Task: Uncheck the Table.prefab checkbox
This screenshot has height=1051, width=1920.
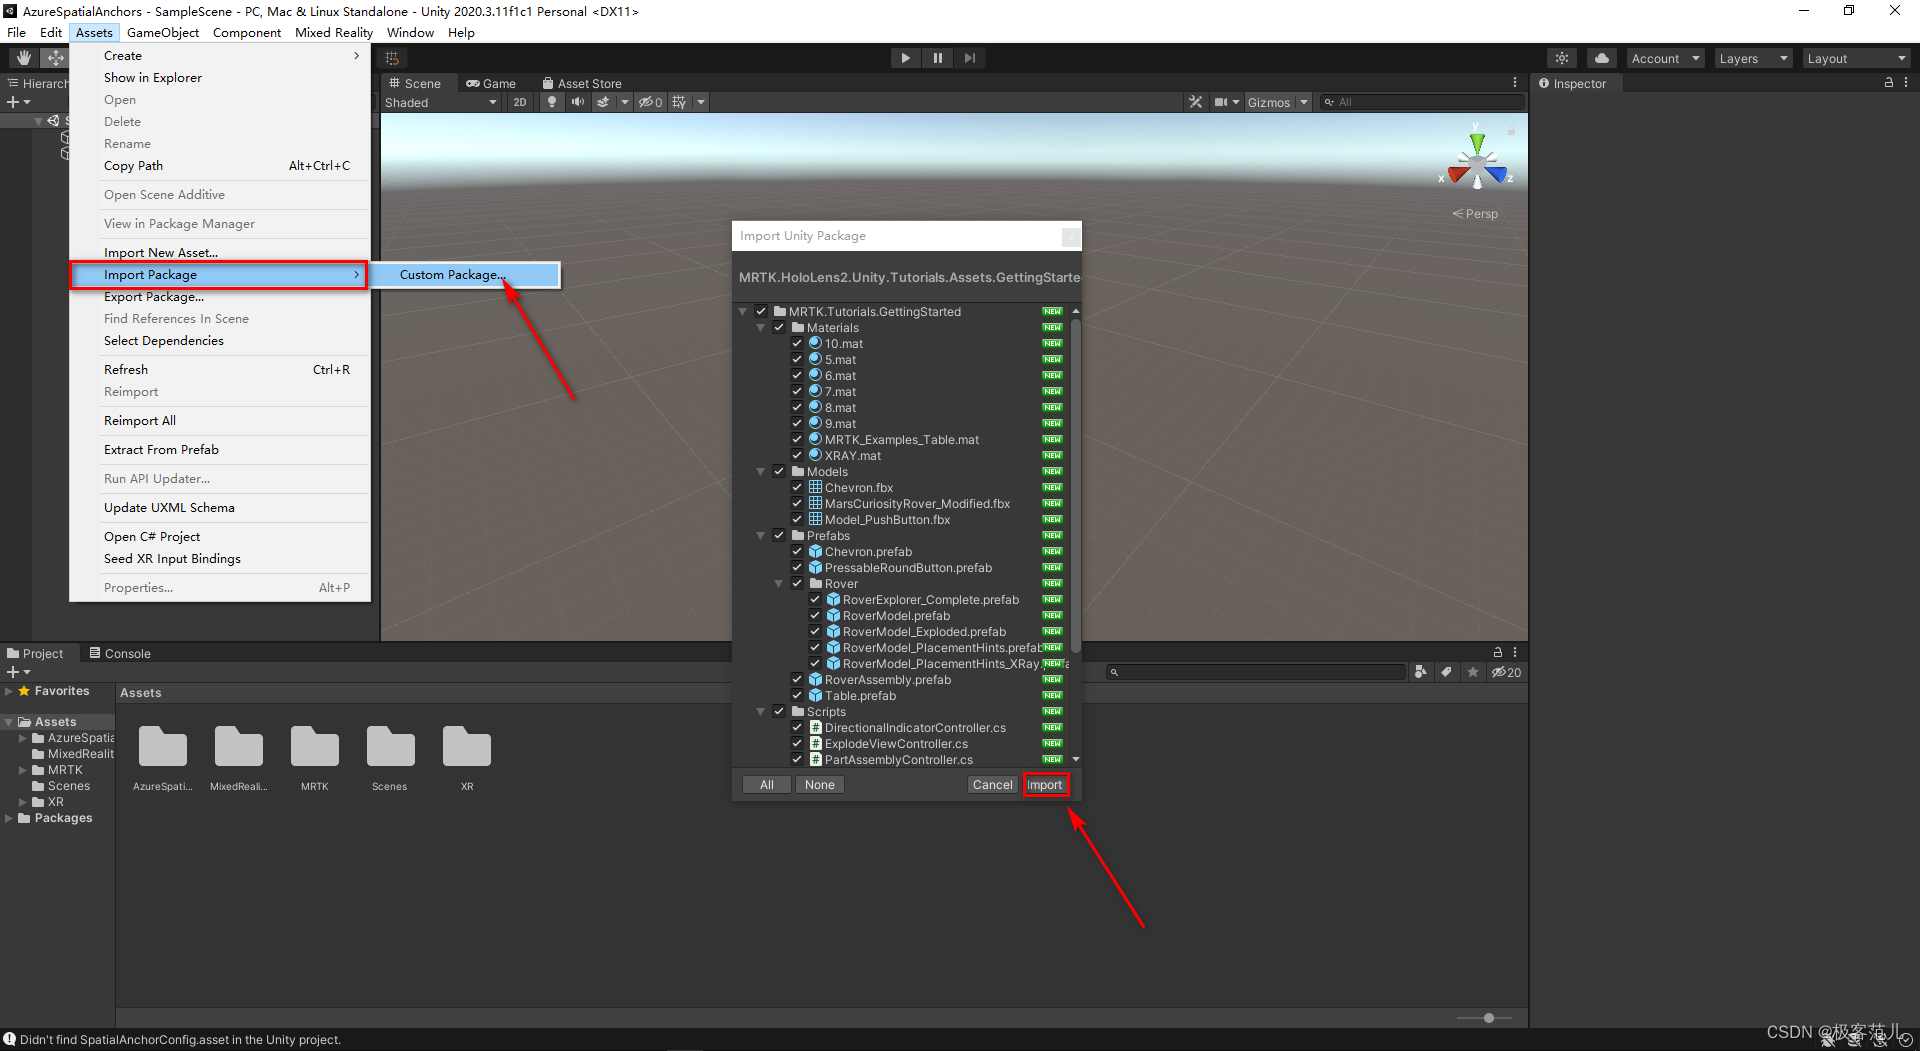Action: tap(797, 696)
